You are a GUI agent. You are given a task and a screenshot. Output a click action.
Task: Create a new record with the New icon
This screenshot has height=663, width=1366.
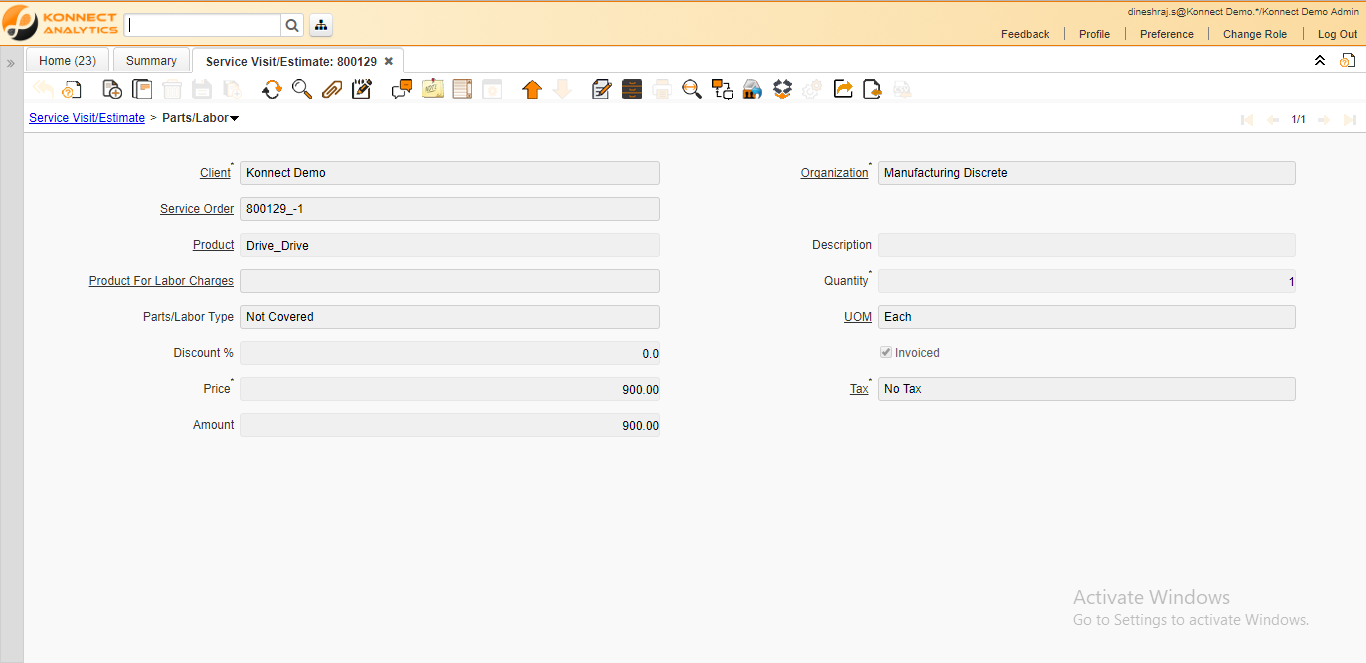click(112, 90)
